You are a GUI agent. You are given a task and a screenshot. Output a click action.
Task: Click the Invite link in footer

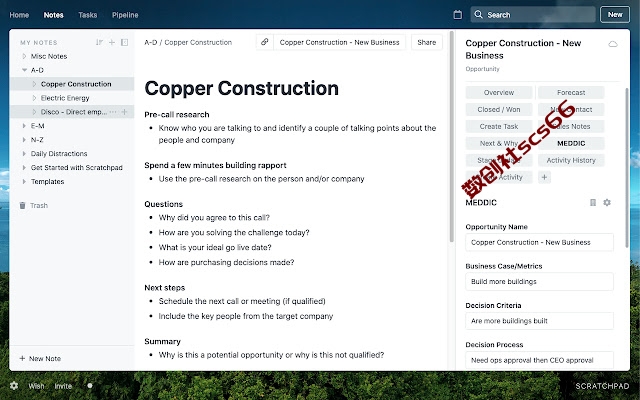63,386
